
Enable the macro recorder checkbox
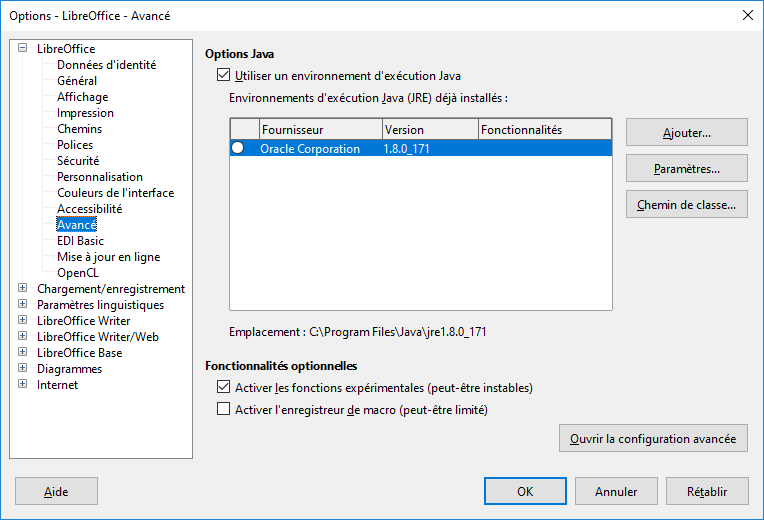click(223, 409)
